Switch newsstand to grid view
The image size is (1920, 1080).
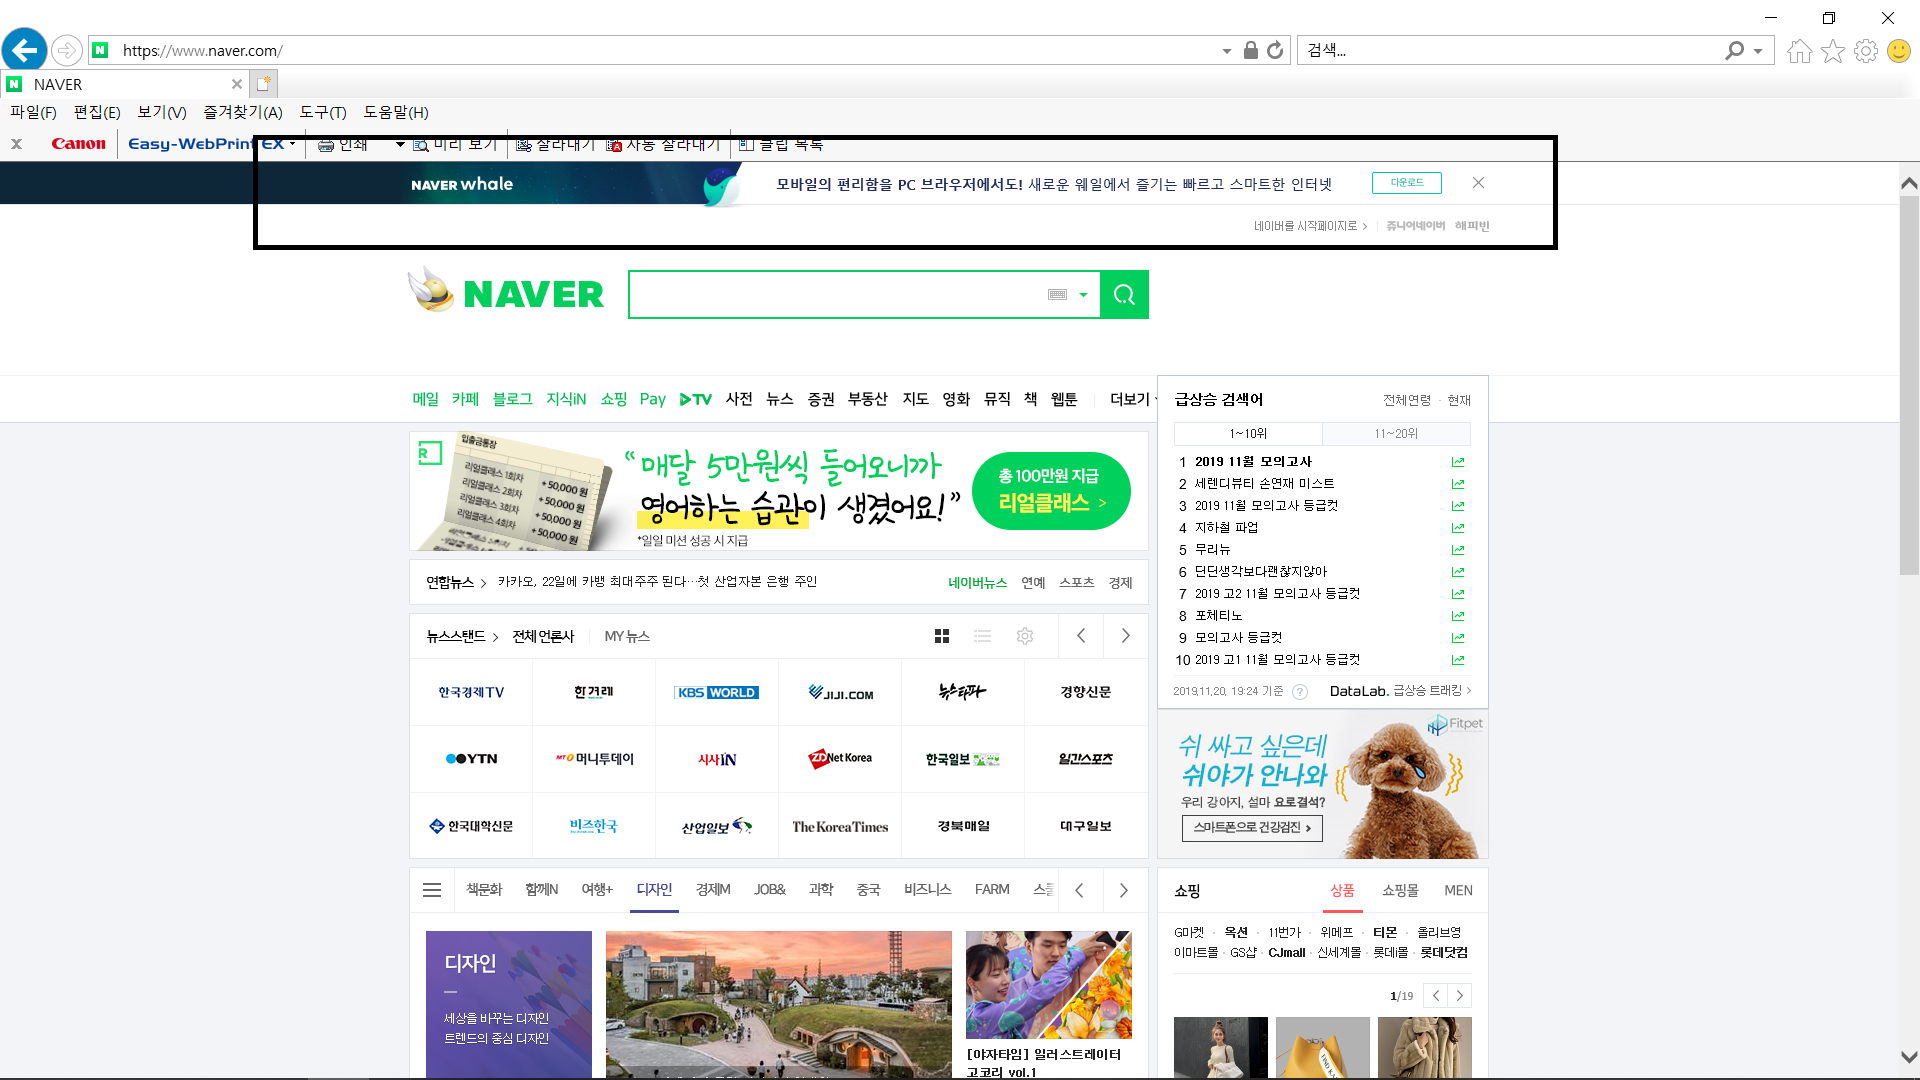tap(941, 636)
